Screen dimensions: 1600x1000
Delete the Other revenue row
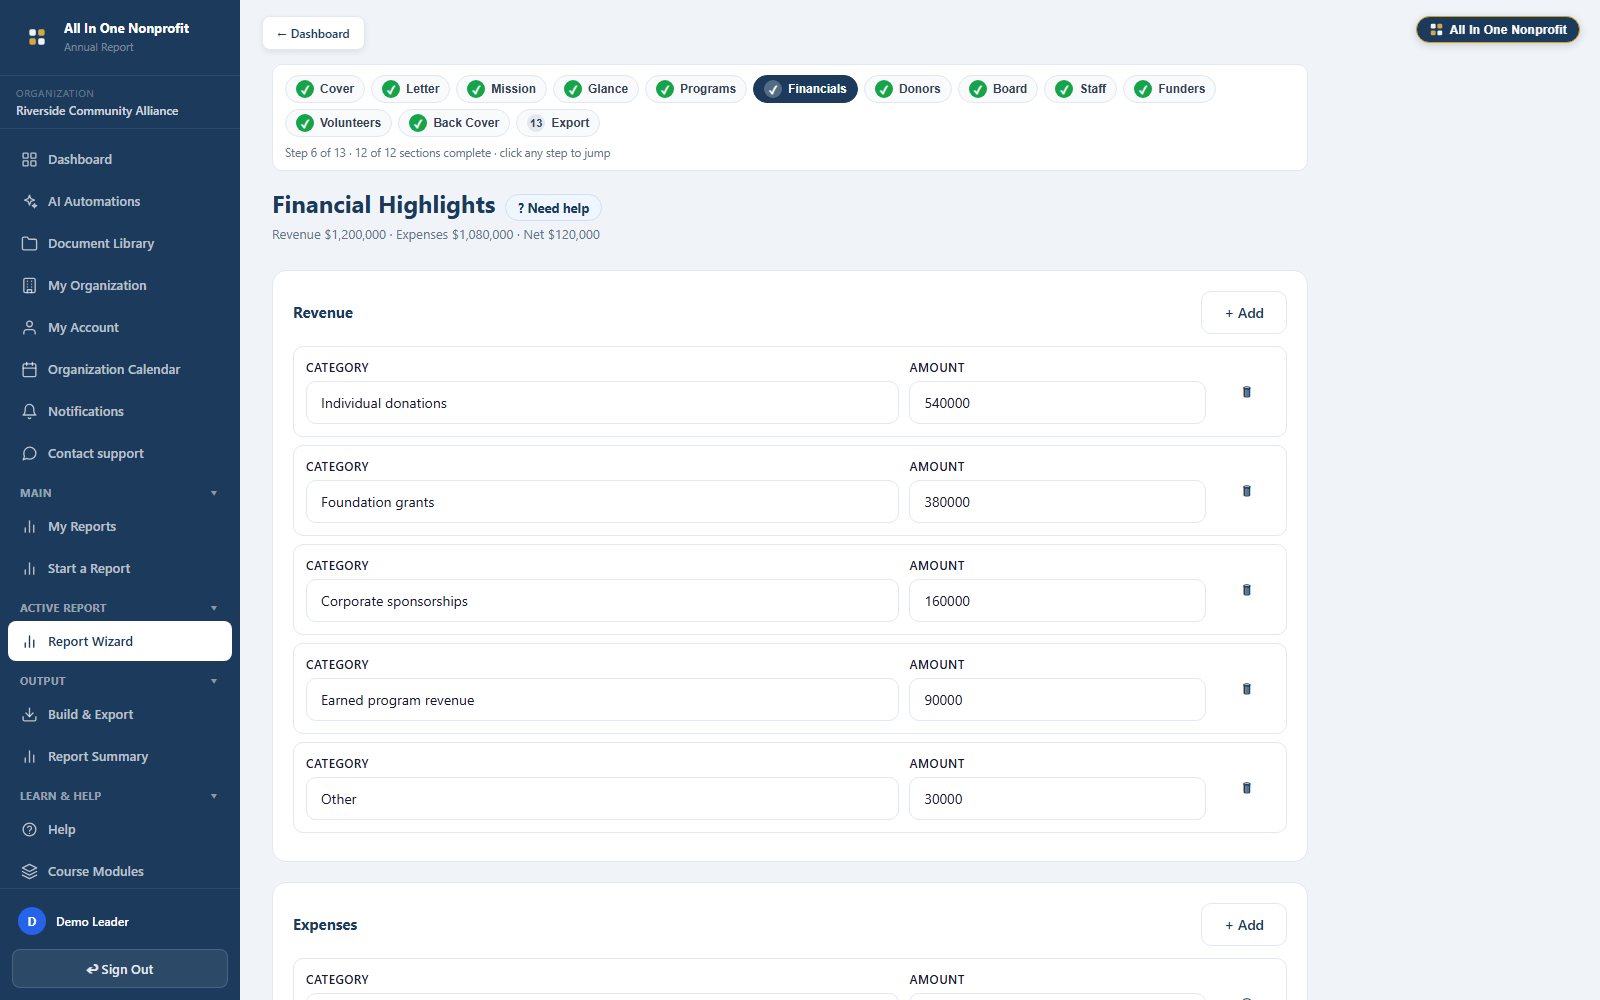click(x=1246, y=788)
